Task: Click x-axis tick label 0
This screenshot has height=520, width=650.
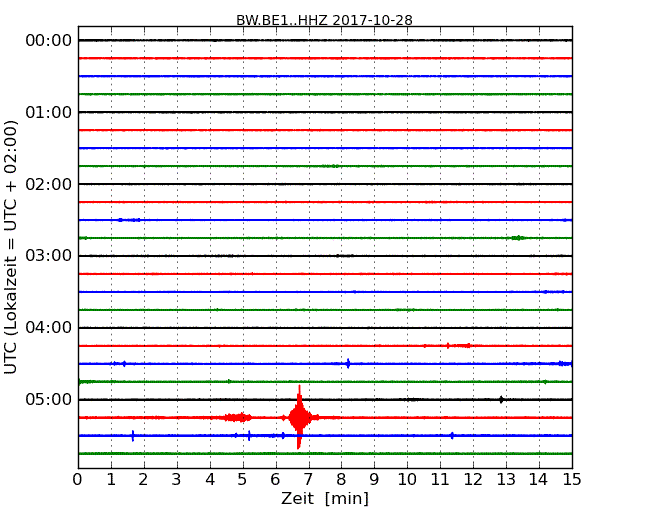Action: pos(78,479)
